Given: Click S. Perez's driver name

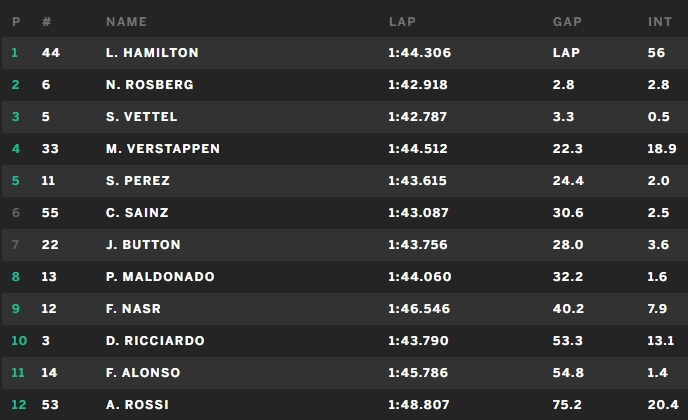Looking at the screenshot, I should pos(137,181).
